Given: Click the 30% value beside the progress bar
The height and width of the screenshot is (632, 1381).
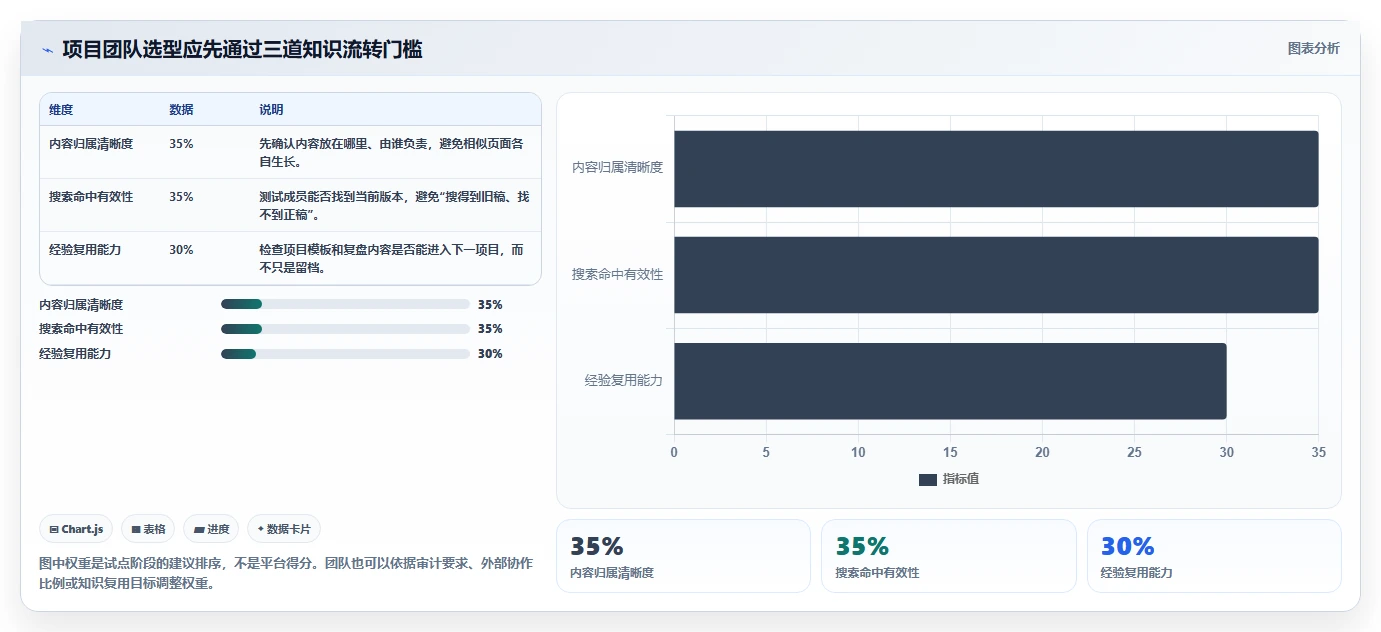Looking at the screenshot, I should [490, 354].
